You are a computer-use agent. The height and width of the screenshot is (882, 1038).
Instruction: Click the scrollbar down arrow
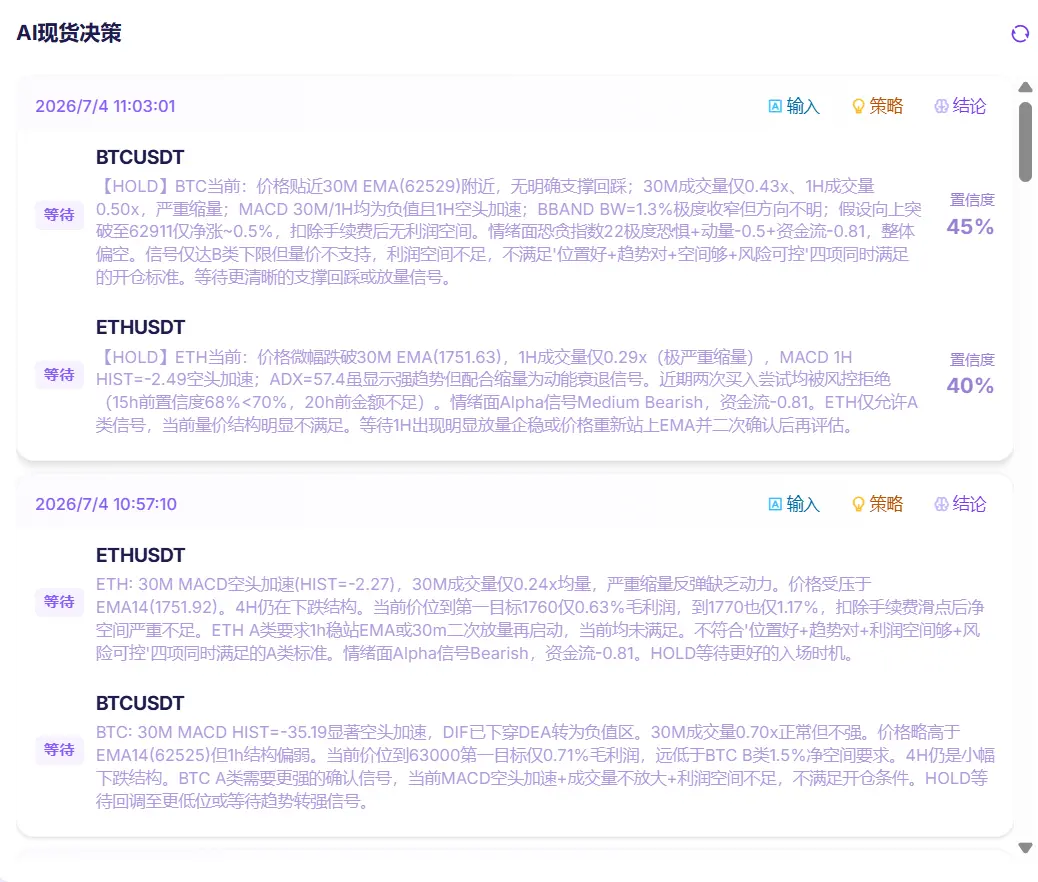coord(1025,848)
